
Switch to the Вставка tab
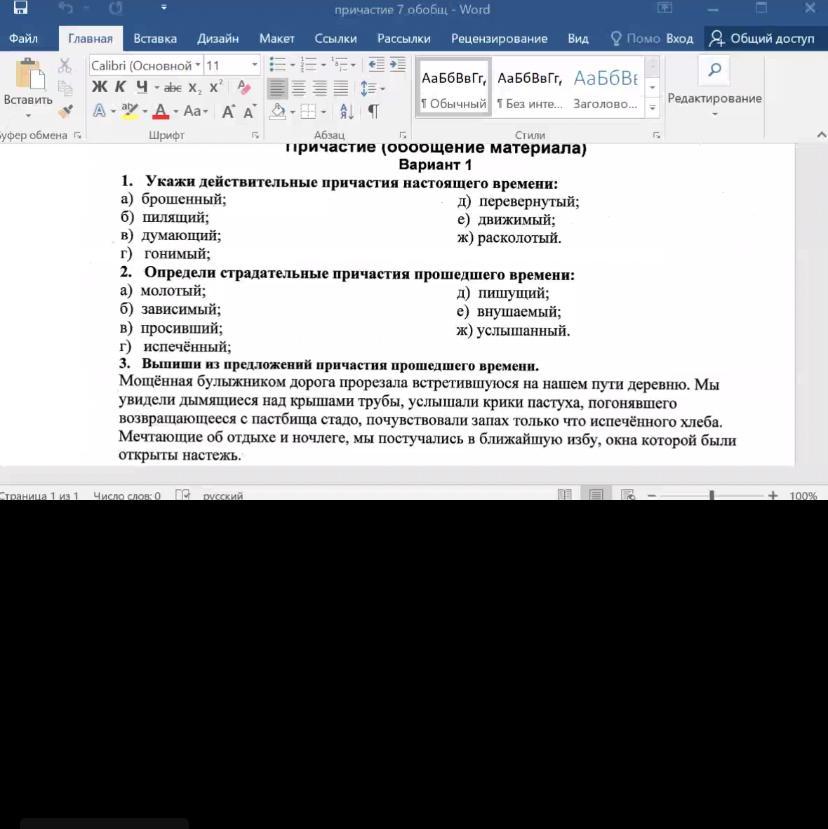point(155,39)
